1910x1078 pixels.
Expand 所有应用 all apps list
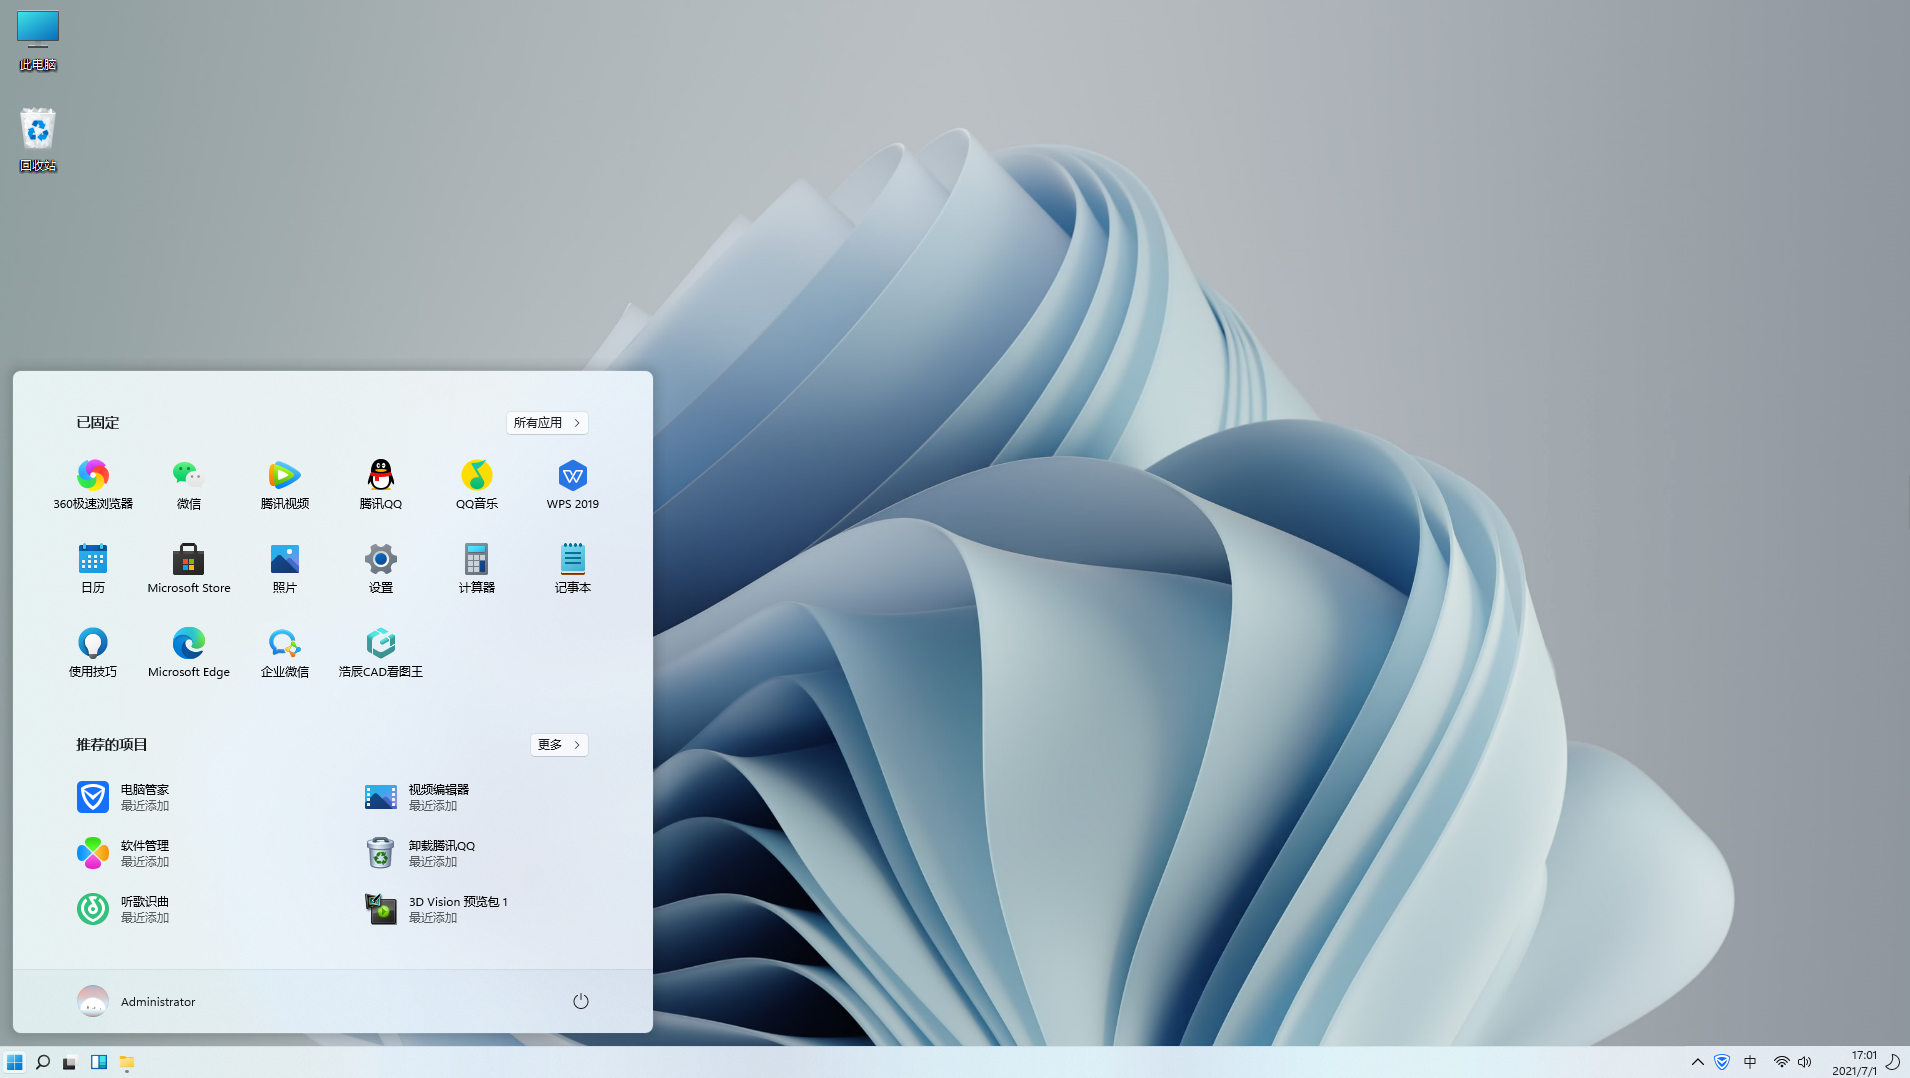tap(547, 423)
